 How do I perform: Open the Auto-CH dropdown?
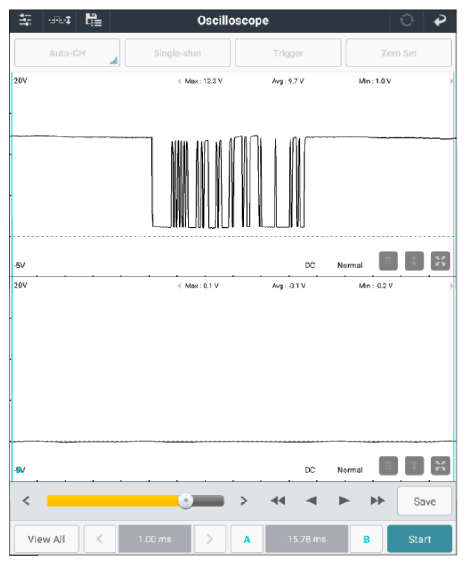[x=67, y=53]
